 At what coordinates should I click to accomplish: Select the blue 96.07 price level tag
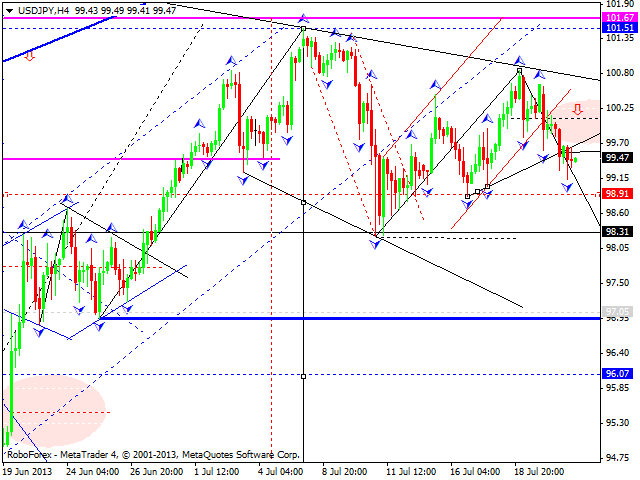click(x=620, y=374)
